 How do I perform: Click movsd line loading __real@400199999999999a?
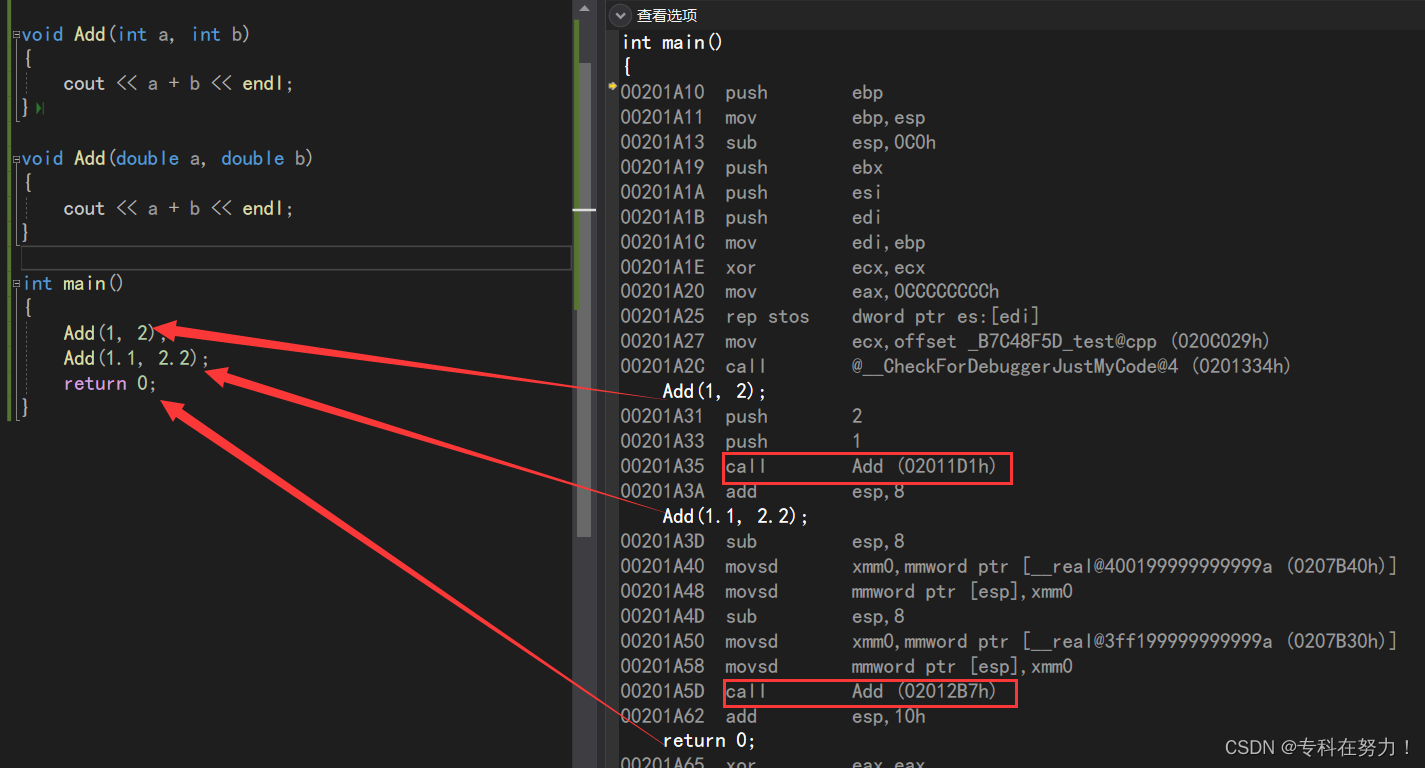coord(1009,567)
